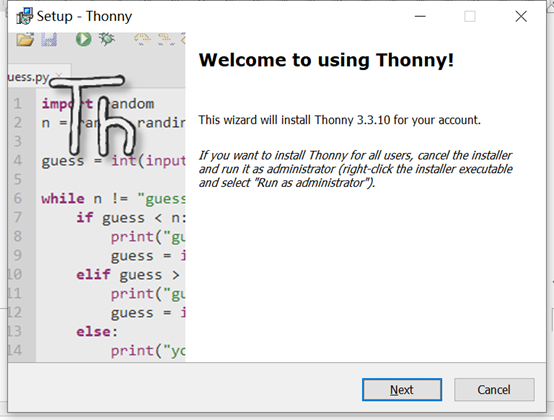
Task: Close the Setup - Thonny window
Action: pos(521,16)
